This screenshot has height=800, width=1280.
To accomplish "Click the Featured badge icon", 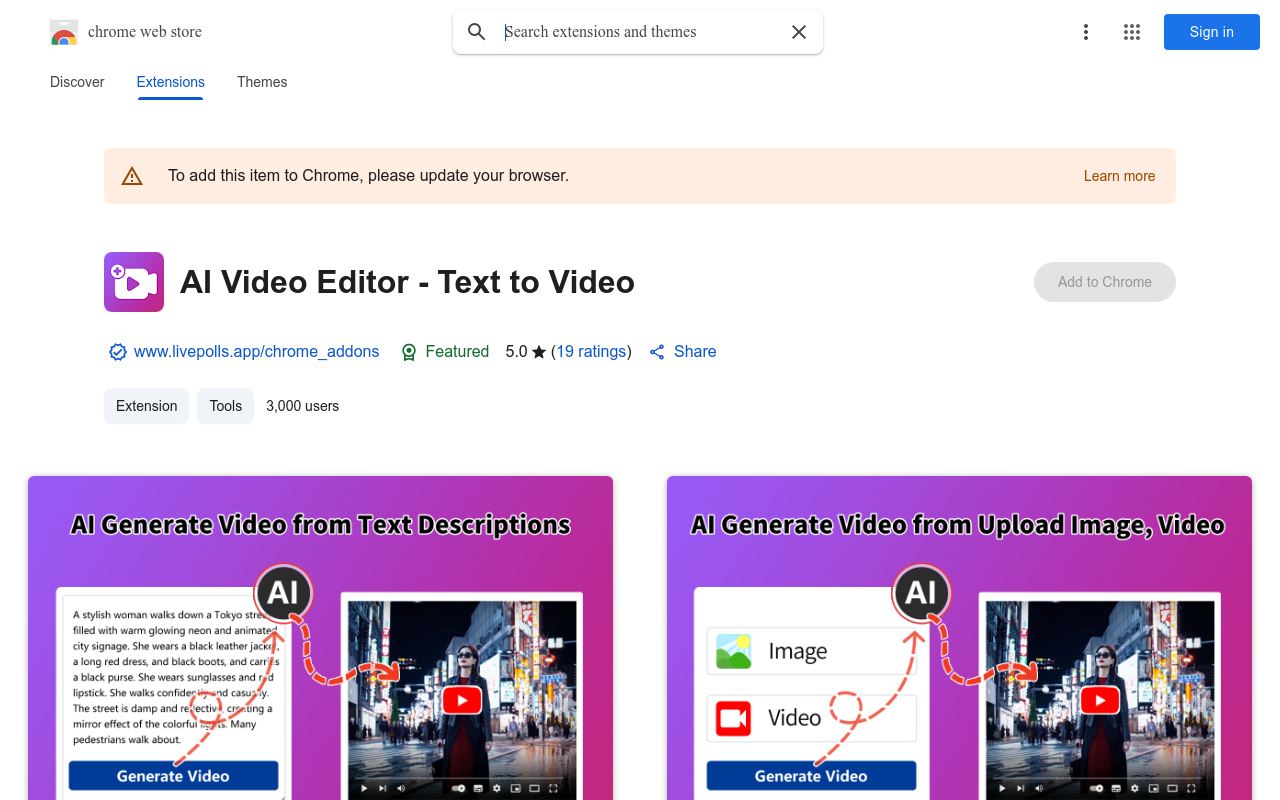I will pos(409,352).
